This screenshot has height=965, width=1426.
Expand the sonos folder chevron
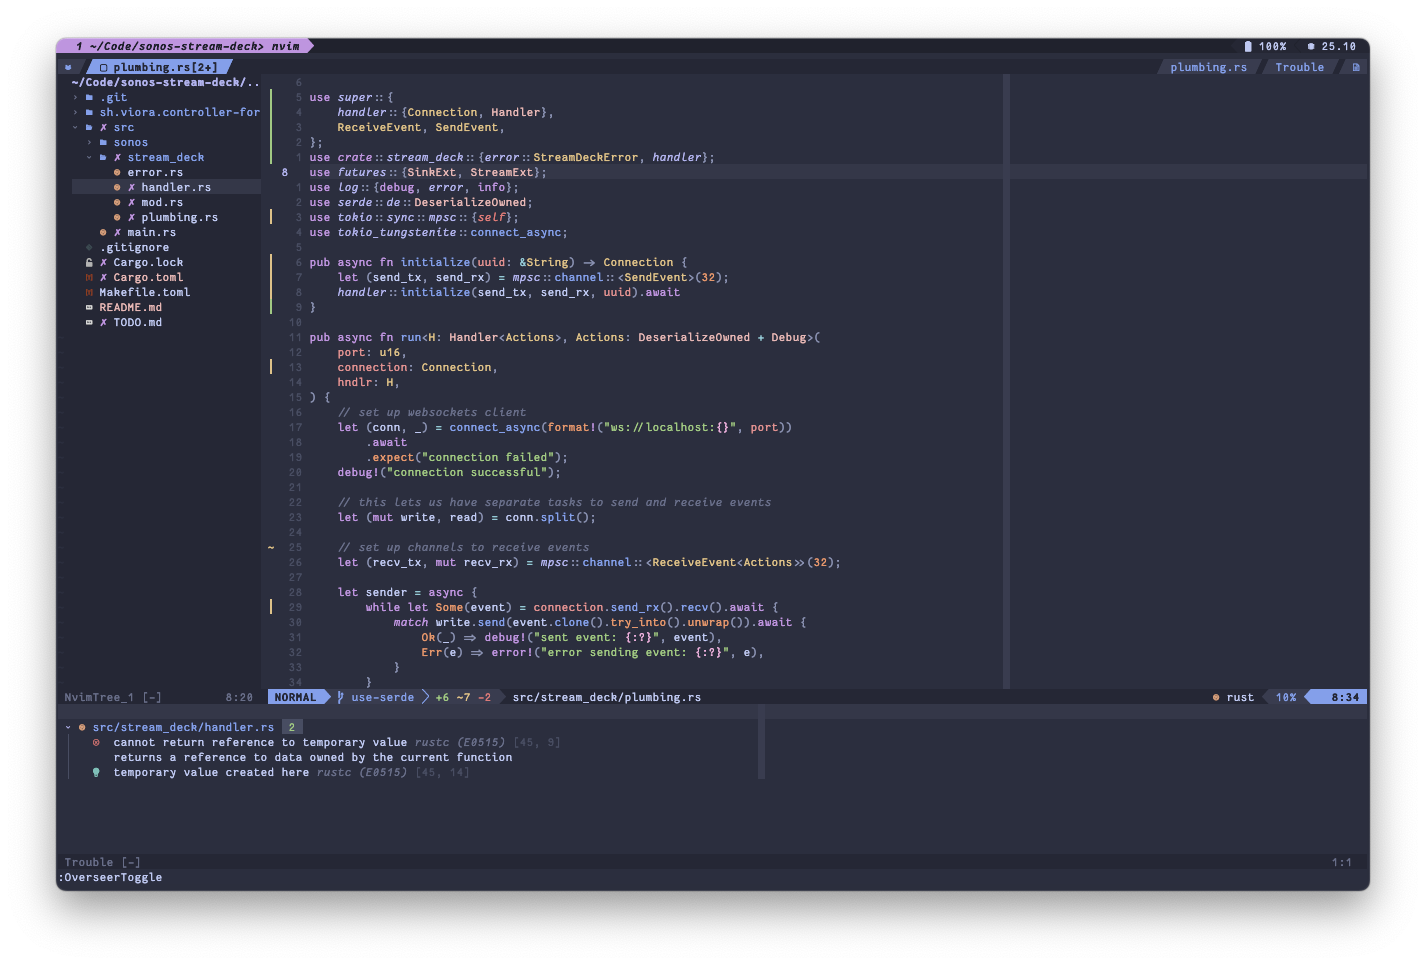pos(89,143)
